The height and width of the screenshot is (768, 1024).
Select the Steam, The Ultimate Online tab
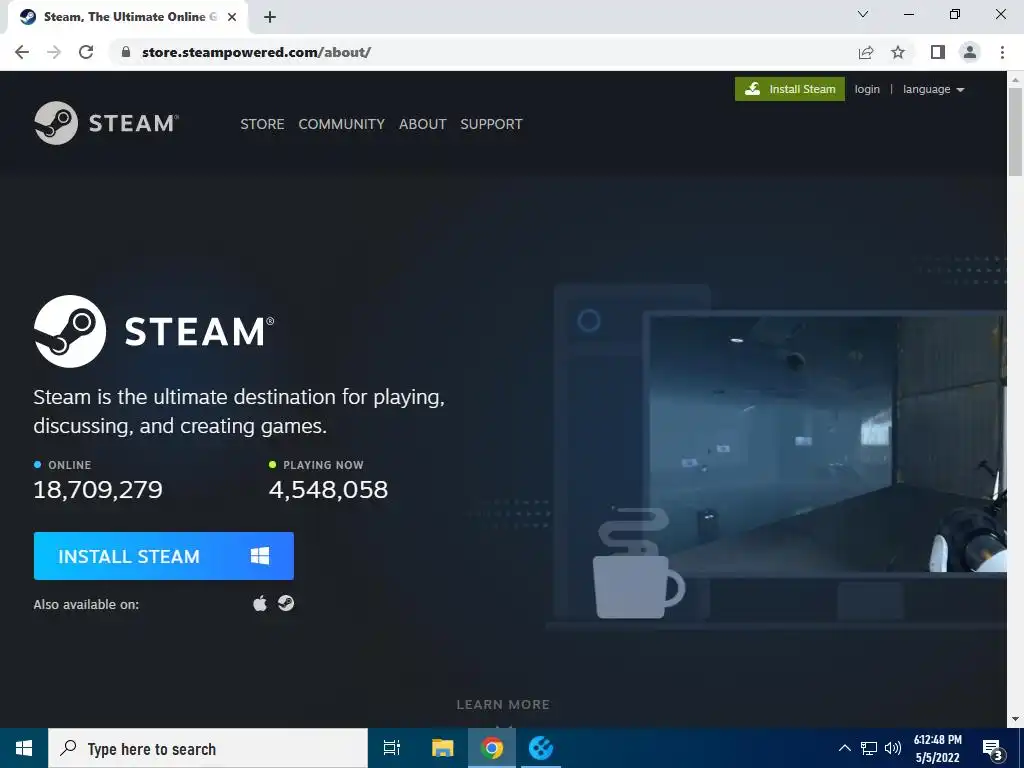click(x=128, y=17)
